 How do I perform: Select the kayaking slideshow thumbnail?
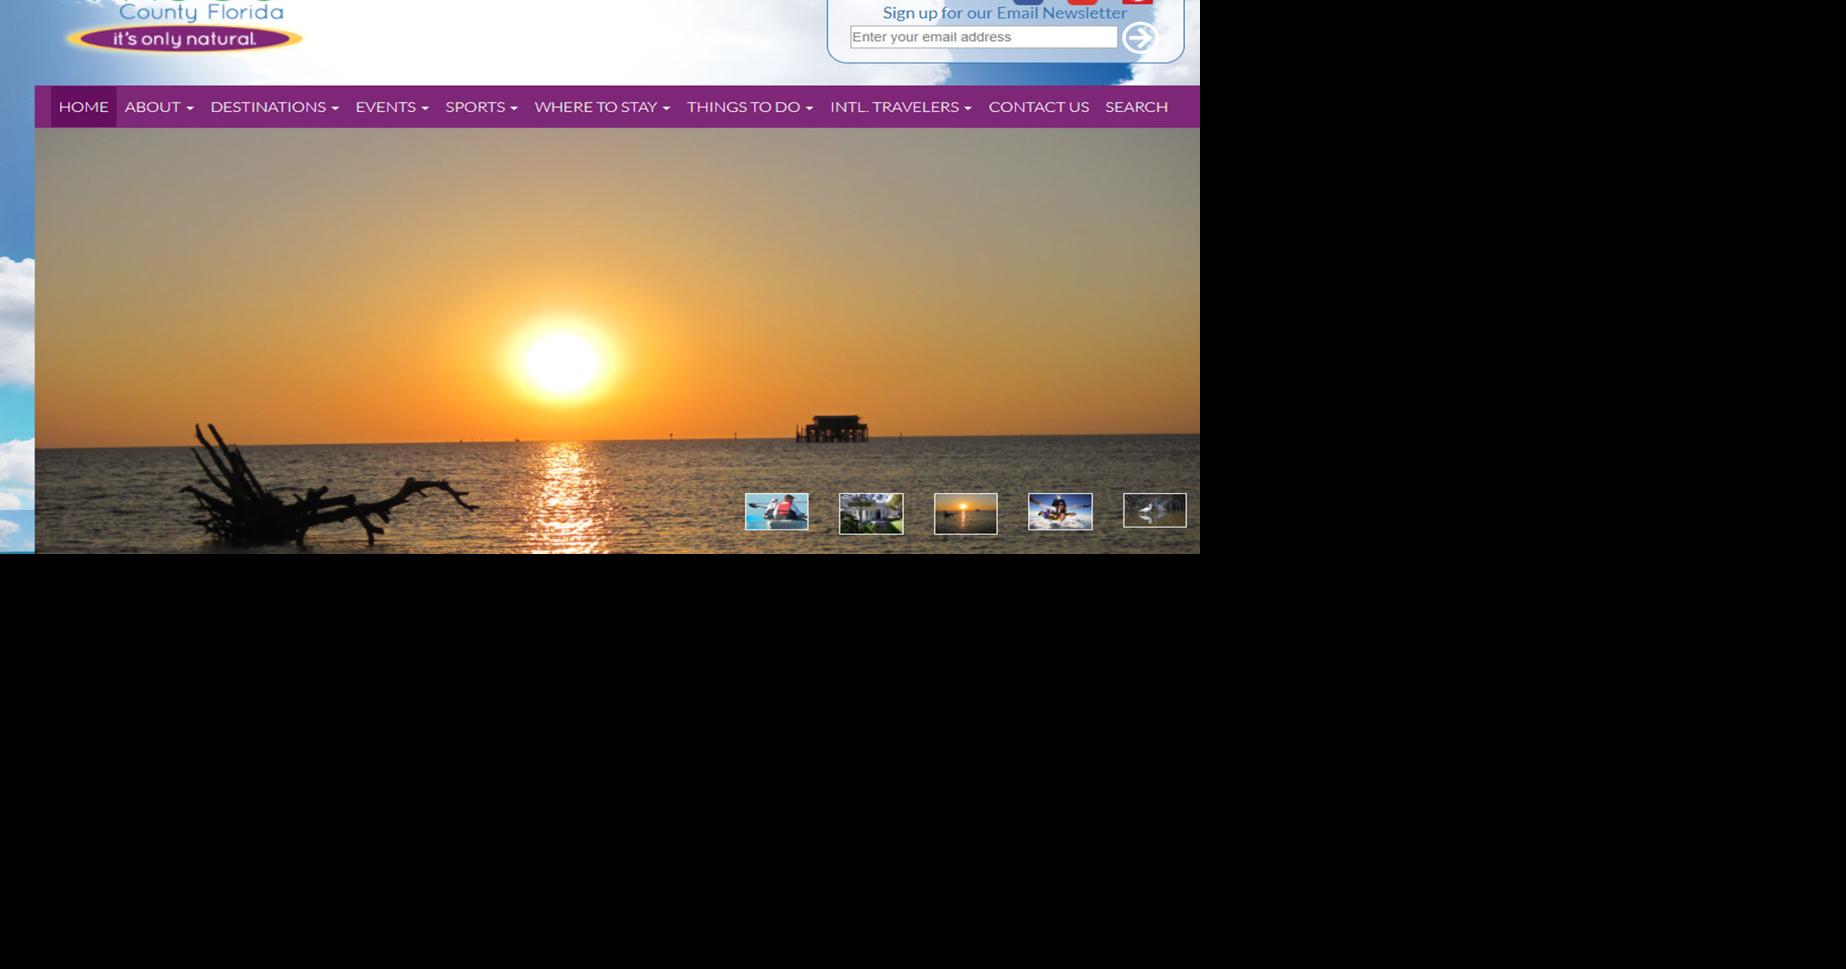click(777, 512)
